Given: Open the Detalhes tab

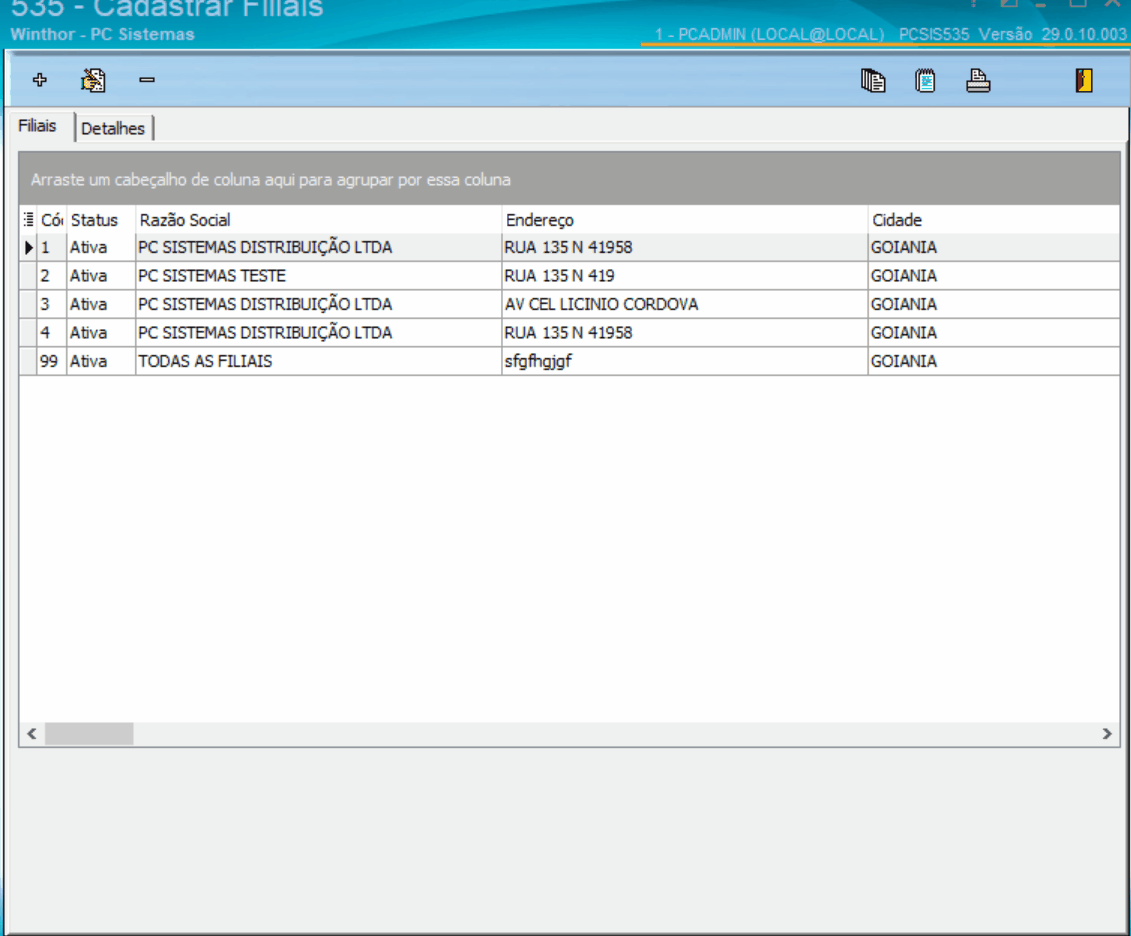Looking at the screenshot, I should 113,128.
